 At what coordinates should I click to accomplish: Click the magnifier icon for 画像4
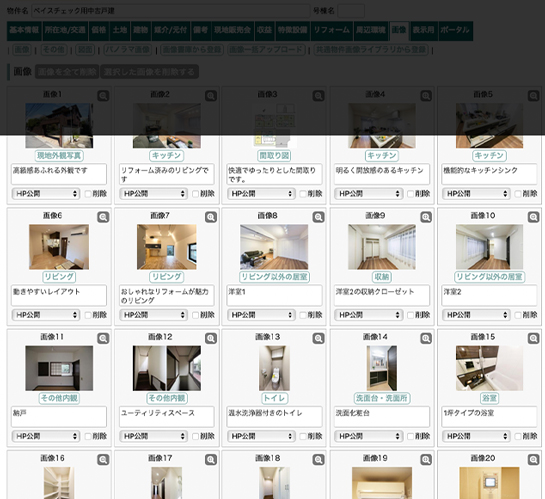[426, 96]
